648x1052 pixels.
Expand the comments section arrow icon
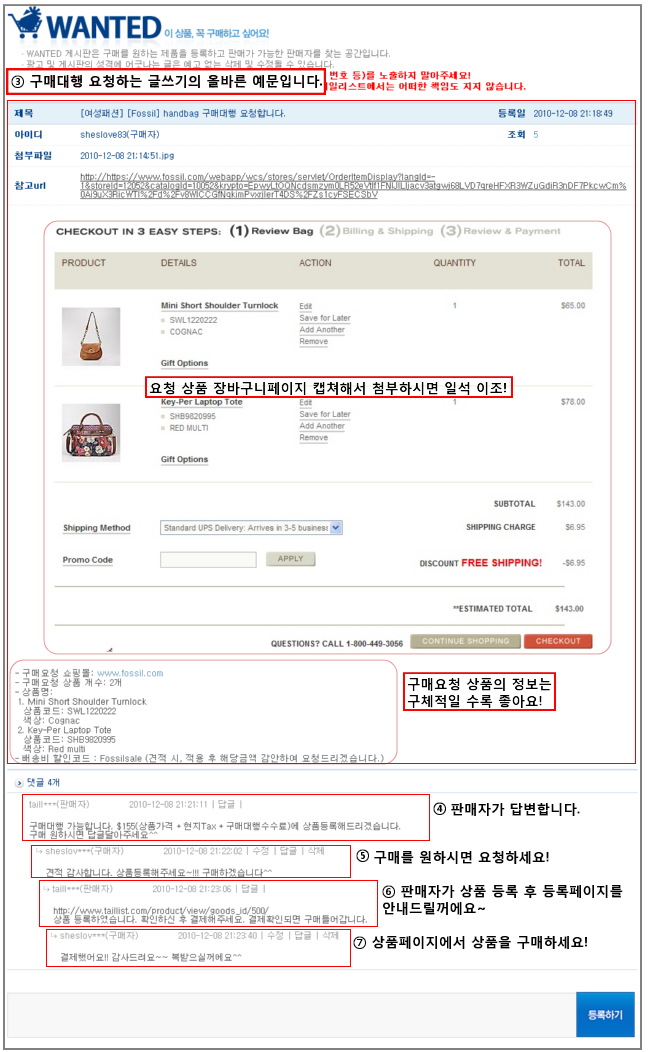(19, 783)
